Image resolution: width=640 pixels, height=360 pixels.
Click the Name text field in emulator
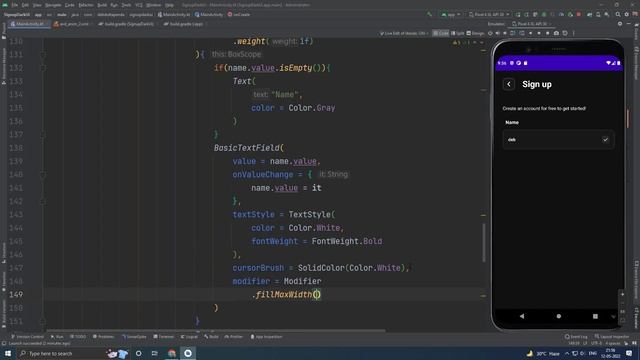558,140
